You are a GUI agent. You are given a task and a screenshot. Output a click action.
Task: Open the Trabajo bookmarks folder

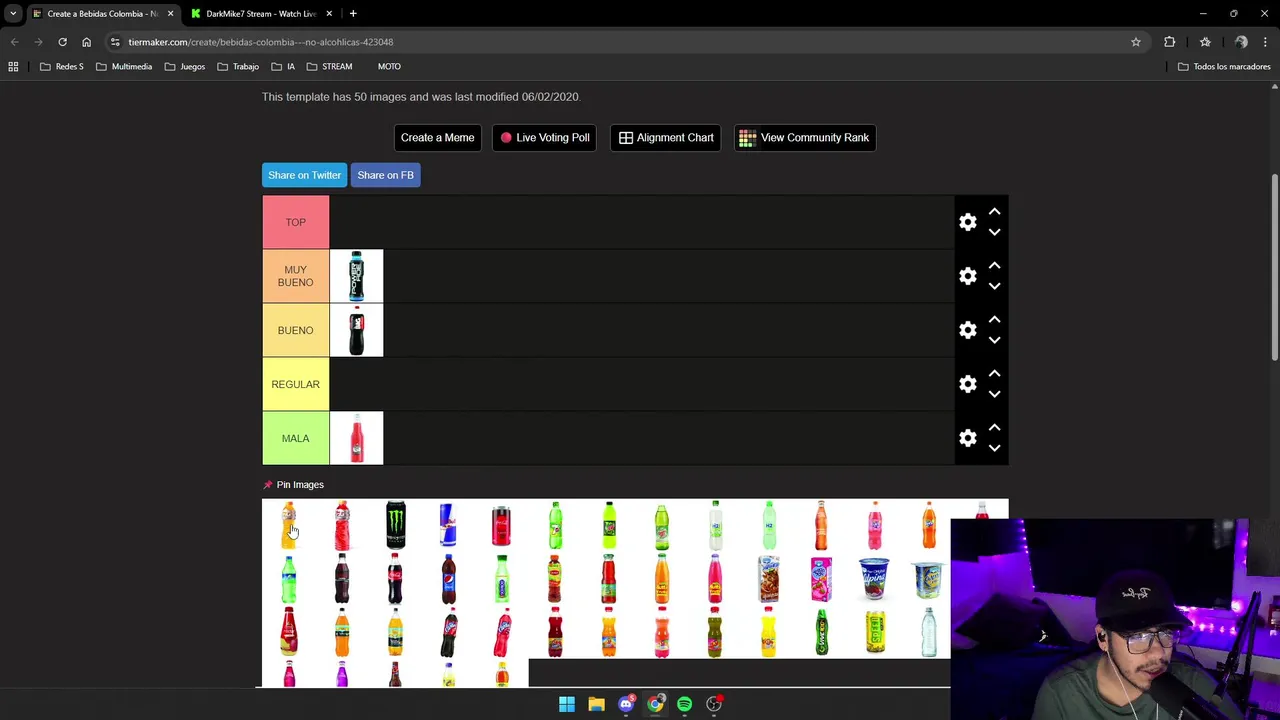coord(238,66)
